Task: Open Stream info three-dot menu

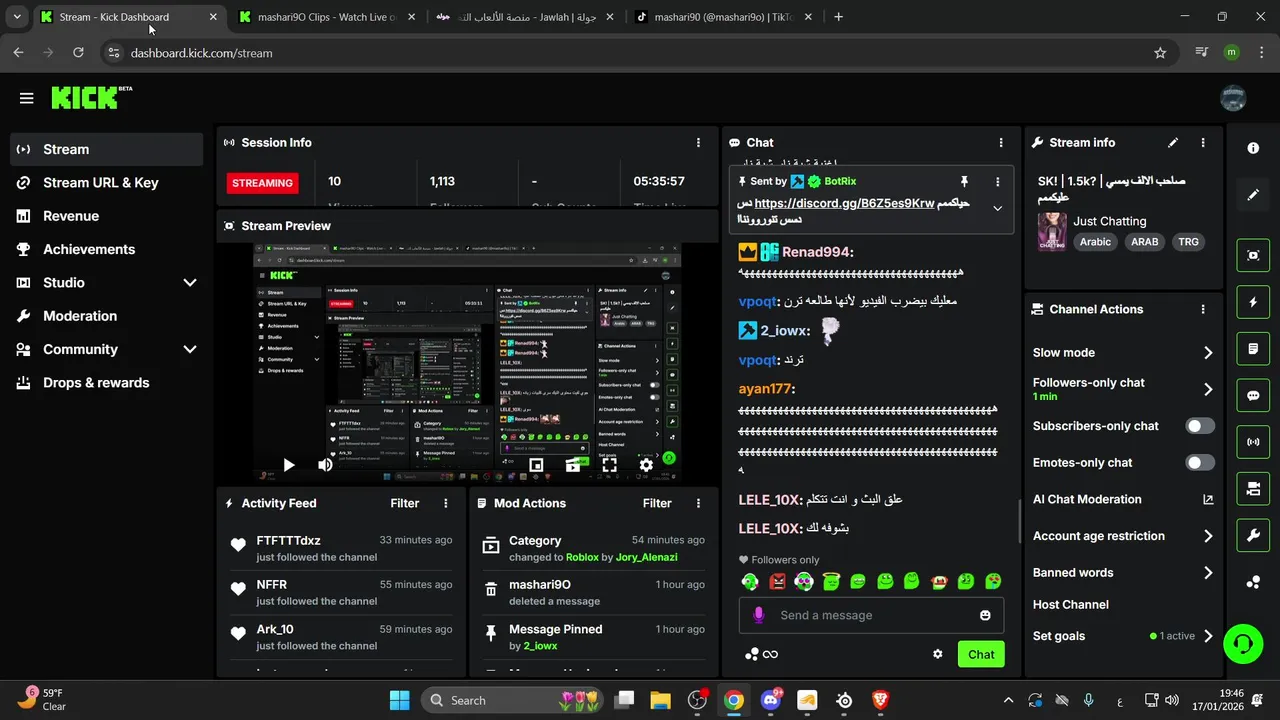Action: [1203, 143]
